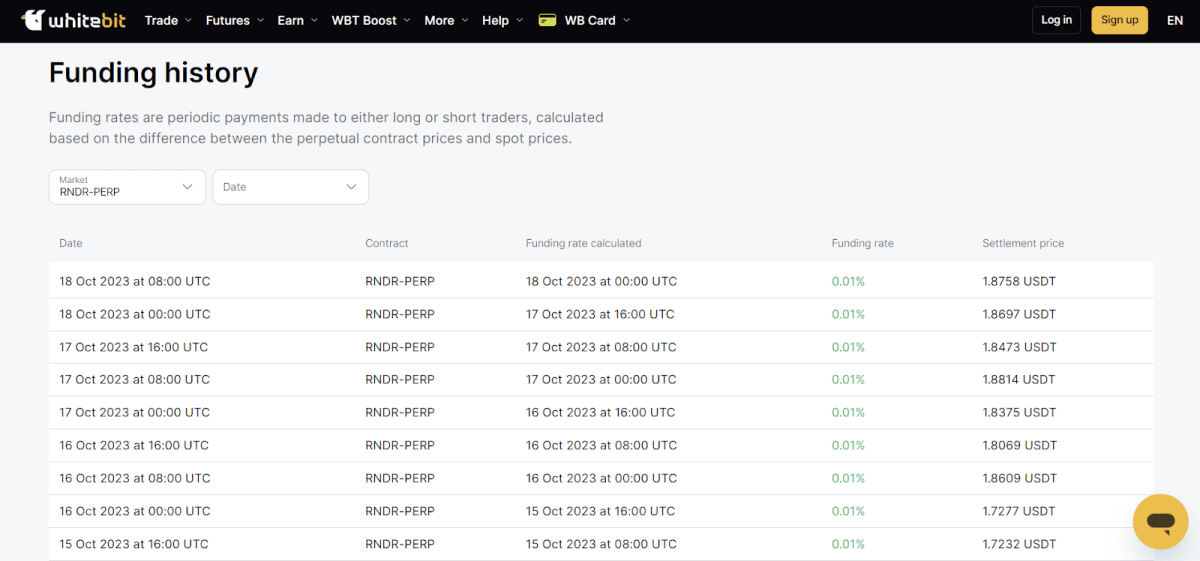Screen dimensions: 1200x561
Task: Click calculated time 16 Oct 2023 at 00:00 UTC
Action: click(601, 478)
